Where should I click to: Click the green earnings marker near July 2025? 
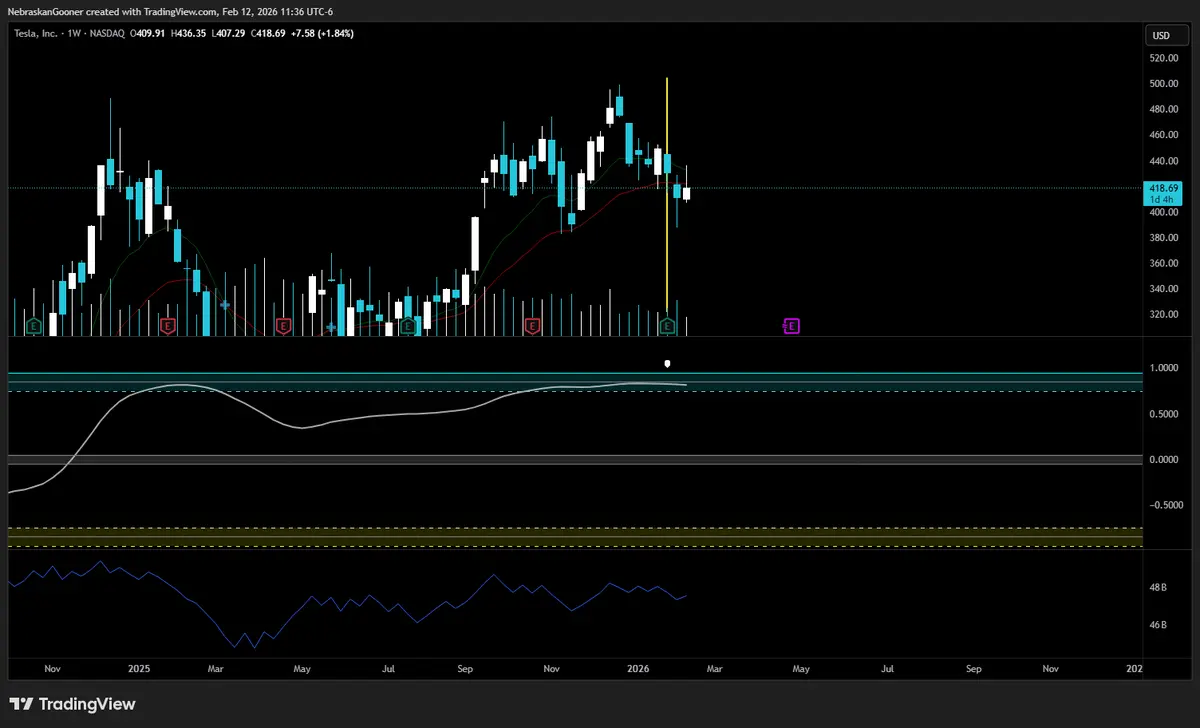pos(407,326)
